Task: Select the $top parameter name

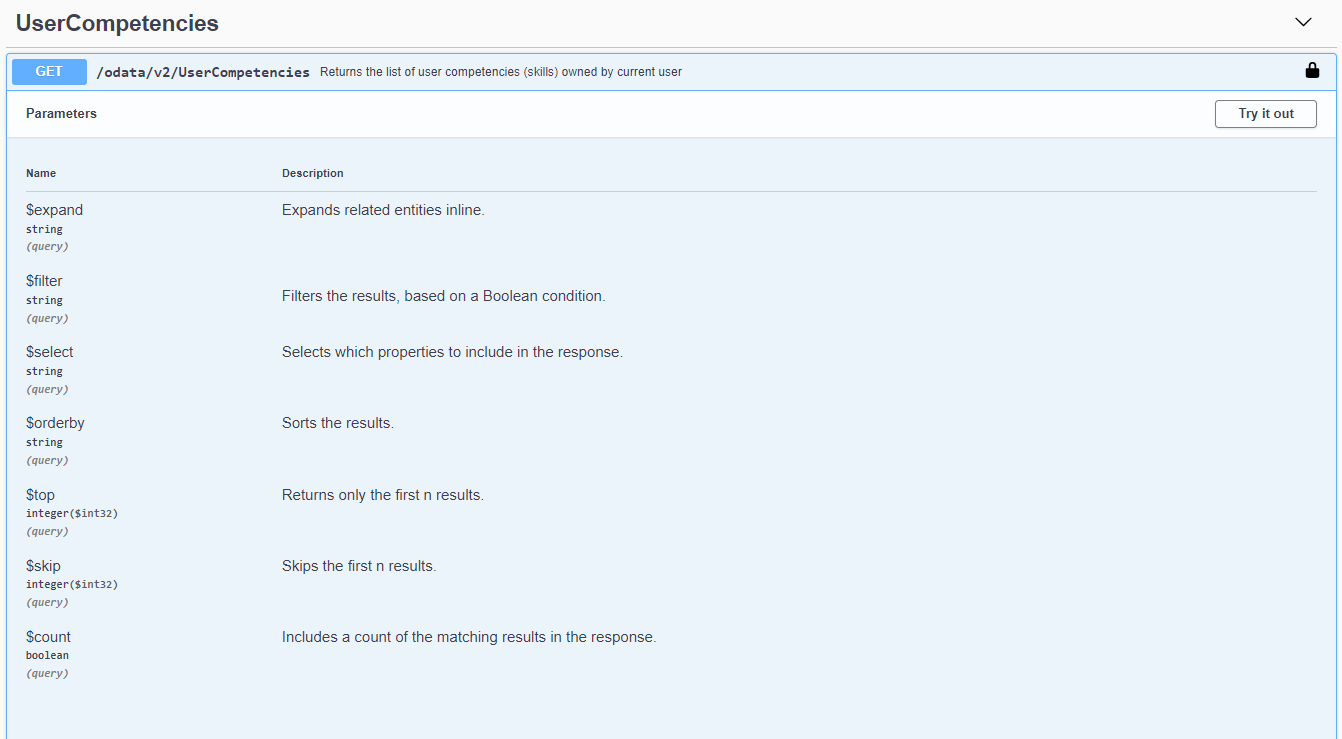Action: [x=40, y=495]
